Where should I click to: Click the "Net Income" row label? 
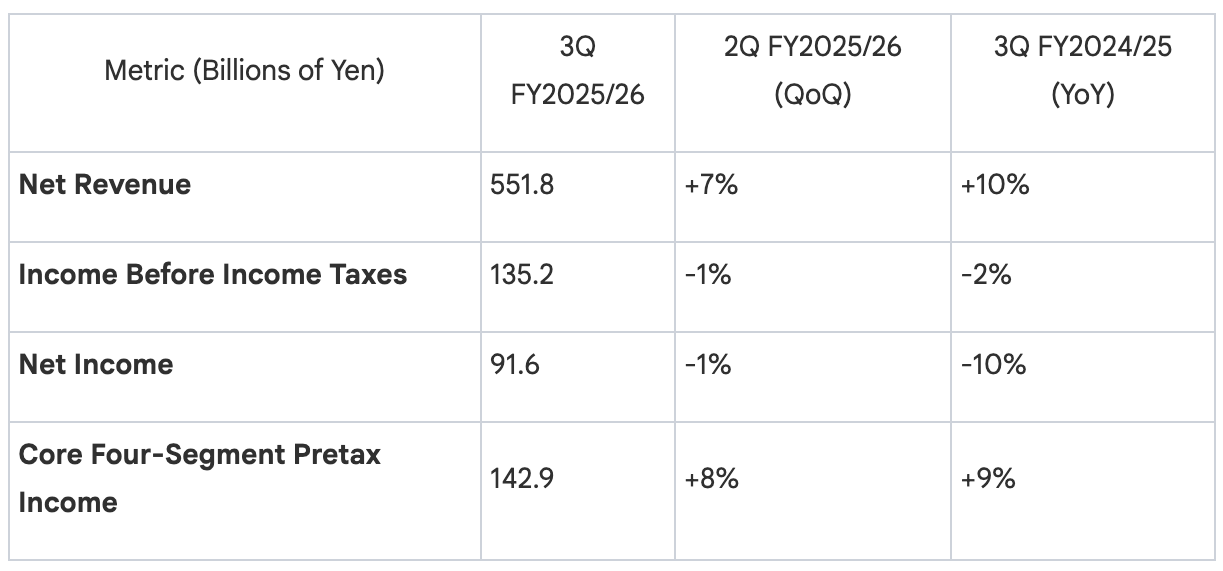click(x=96, y=365)
